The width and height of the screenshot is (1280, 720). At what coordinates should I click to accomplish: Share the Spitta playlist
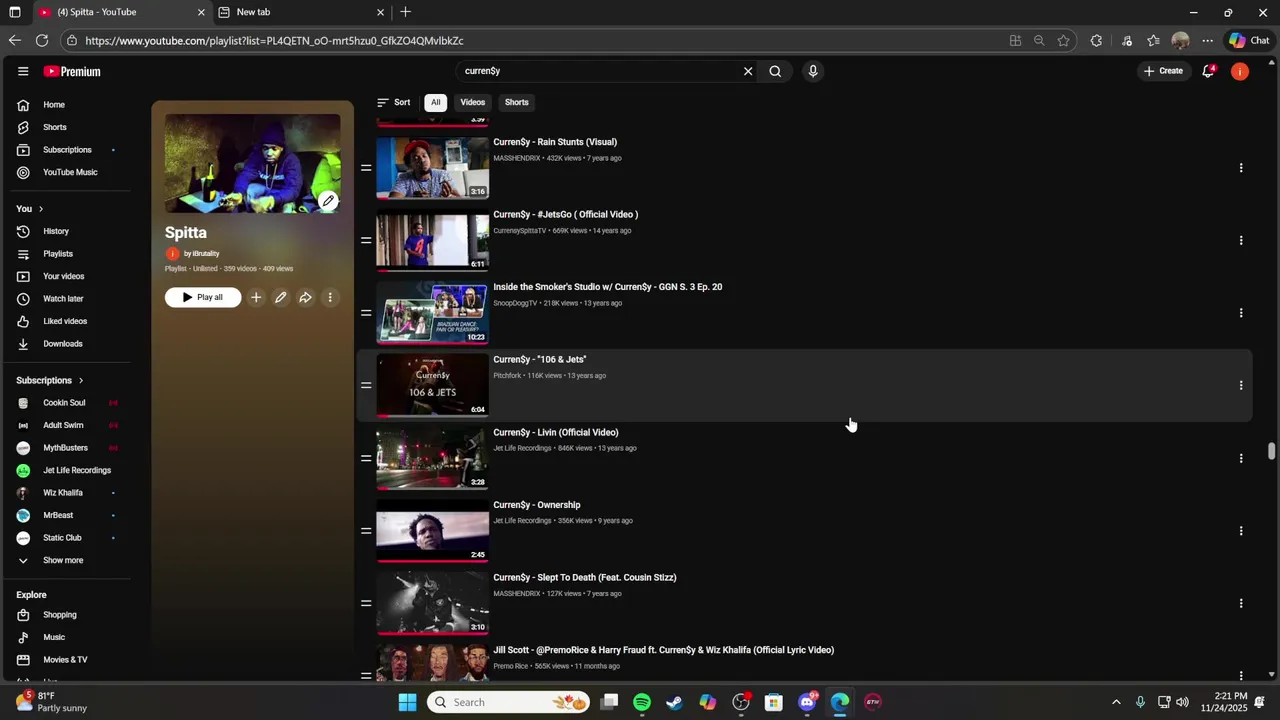click(305, 297)
